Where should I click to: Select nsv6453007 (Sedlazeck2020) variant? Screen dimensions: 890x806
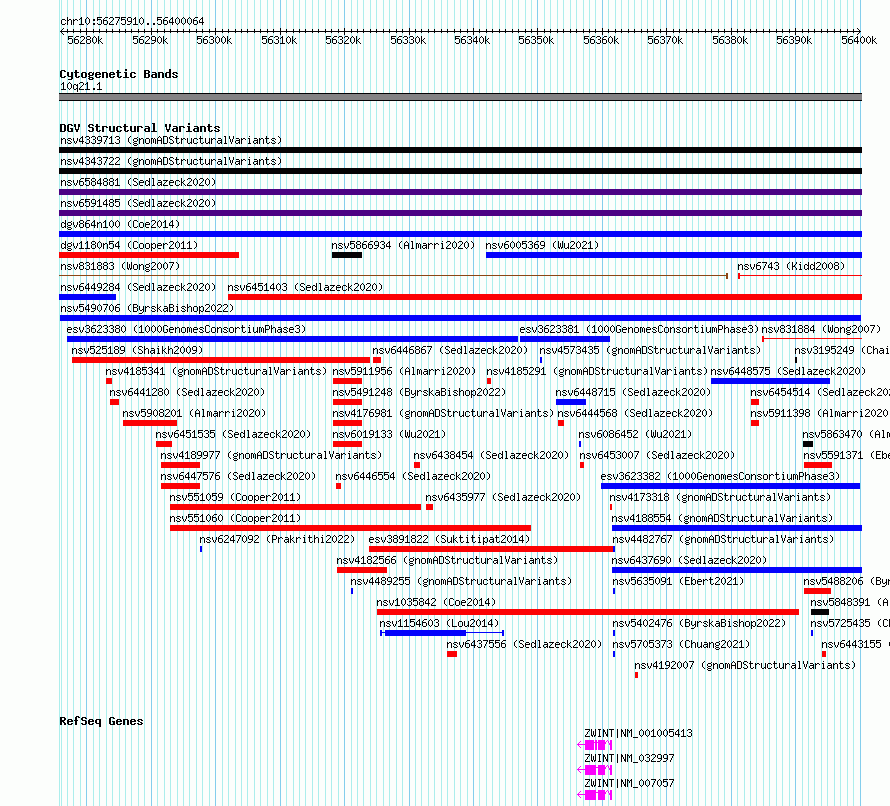(657, 455)
